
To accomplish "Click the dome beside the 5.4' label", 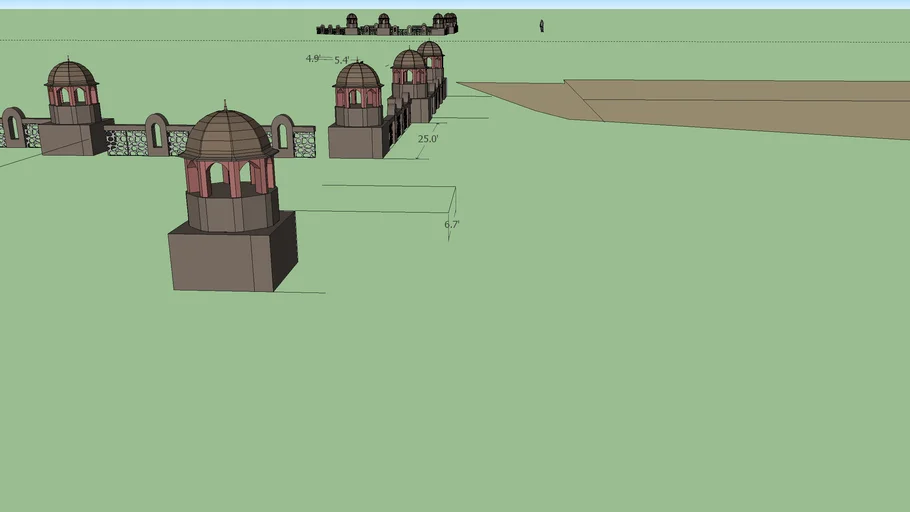I will click(358, 76).
